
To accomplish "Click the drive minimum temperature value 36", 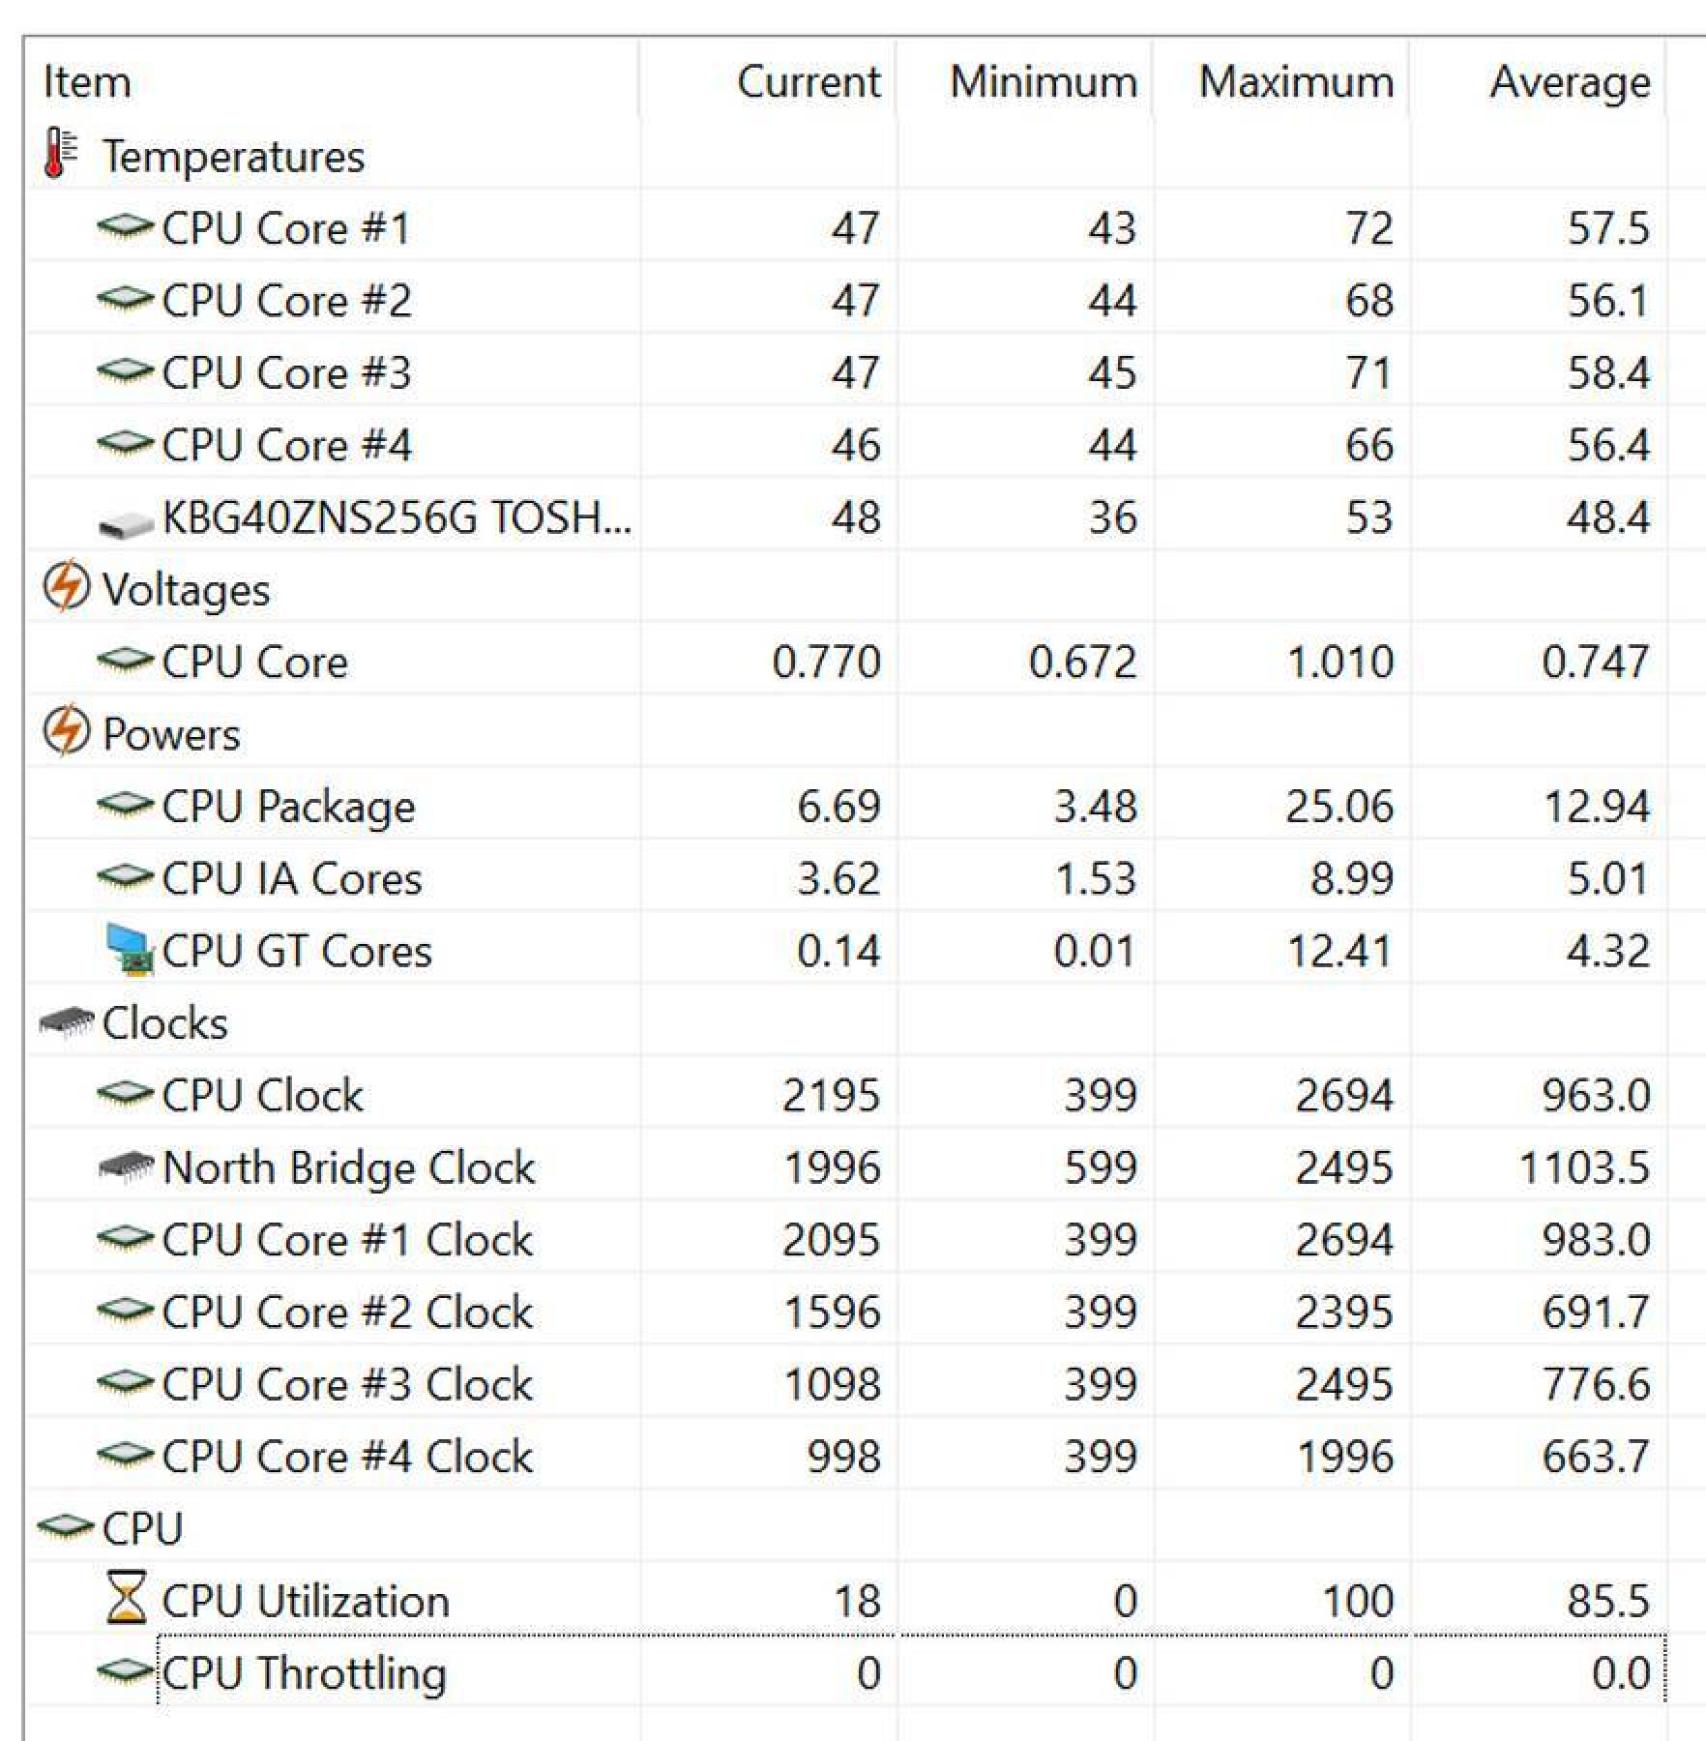I will coord(1113,517).
